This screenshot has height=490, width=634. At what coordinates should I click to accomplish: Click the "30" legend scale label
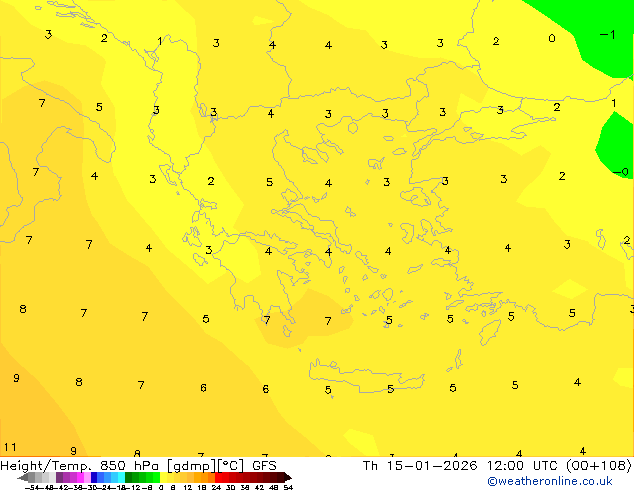pyautogui.click(x=230, y=488)
